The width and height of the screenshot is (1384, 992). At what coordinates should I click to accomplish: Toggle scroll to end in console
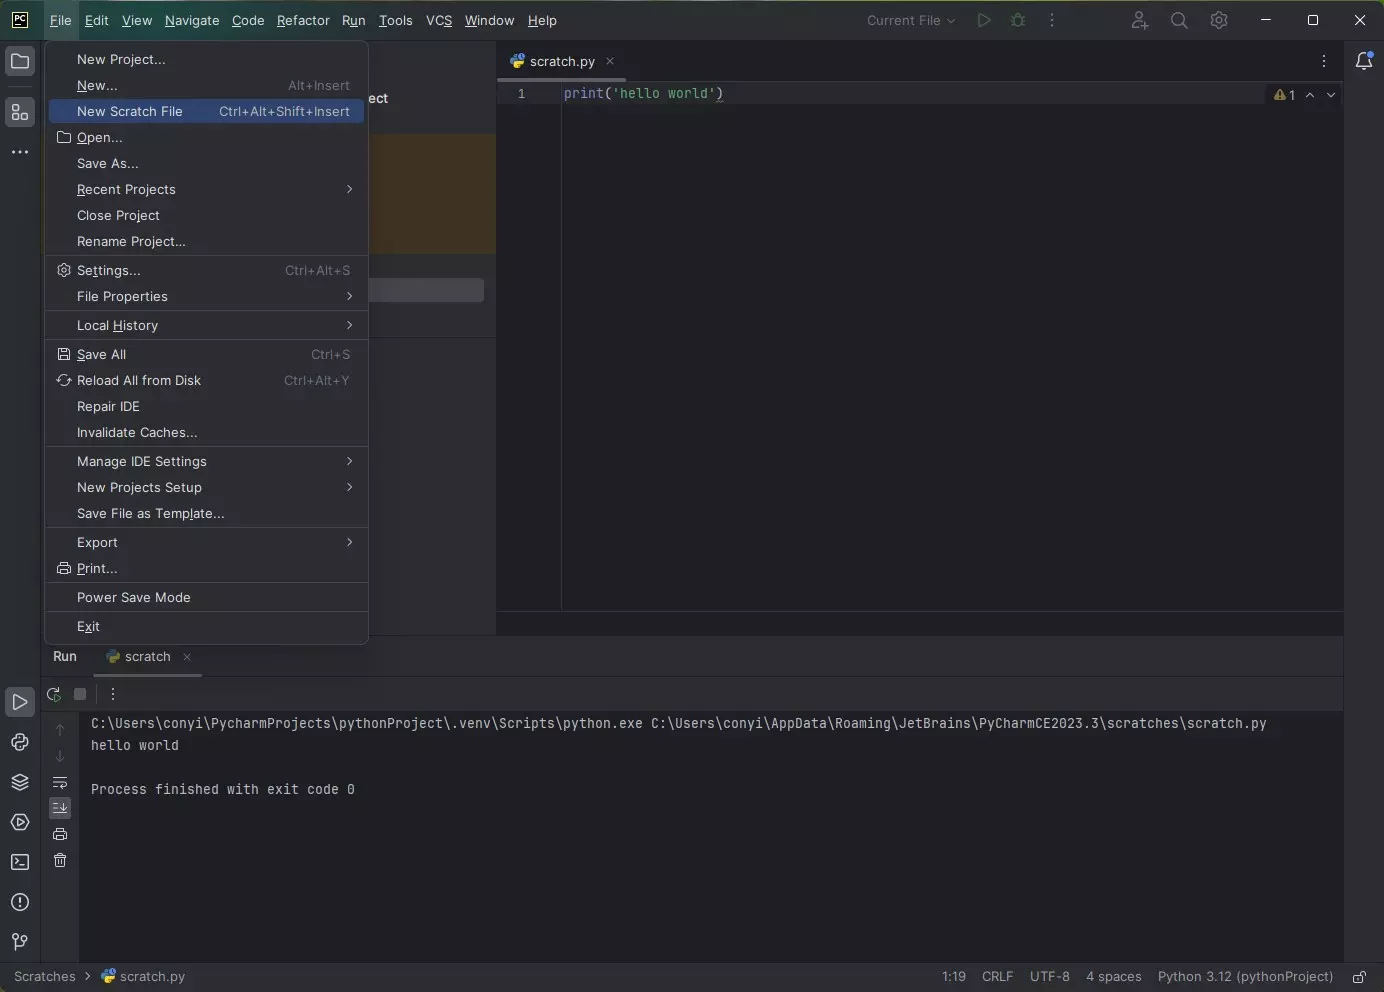pyautogui.click(x=60, y=808)
